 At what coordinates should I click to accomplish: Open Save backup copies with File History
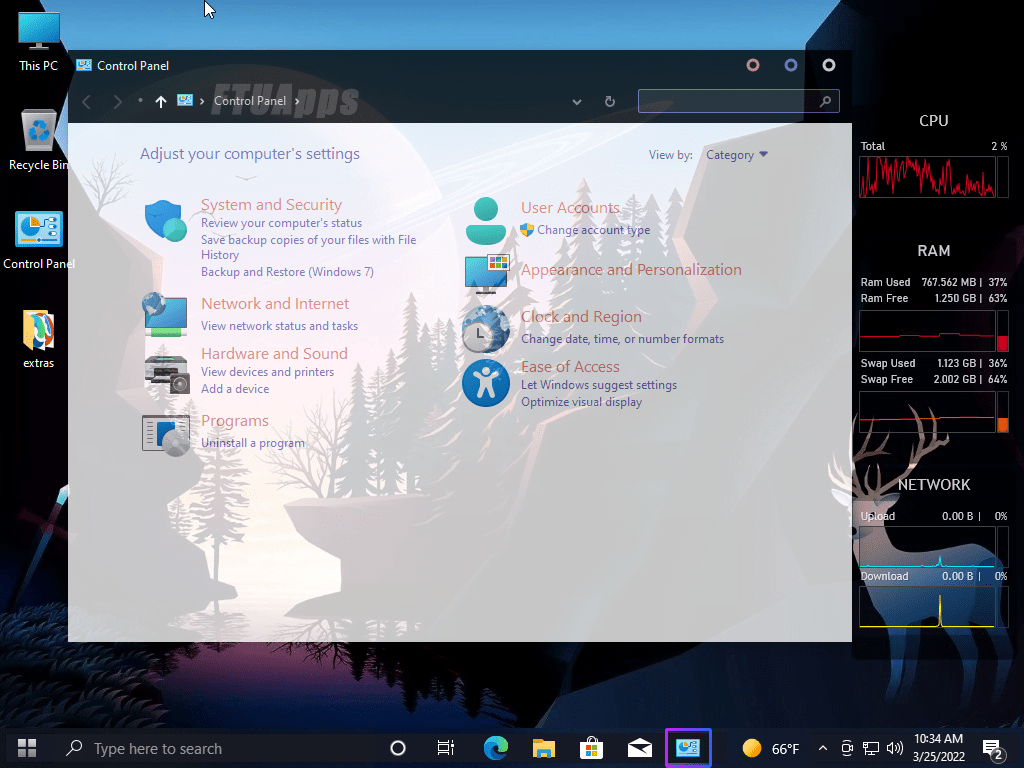click(x=308, y=247)
